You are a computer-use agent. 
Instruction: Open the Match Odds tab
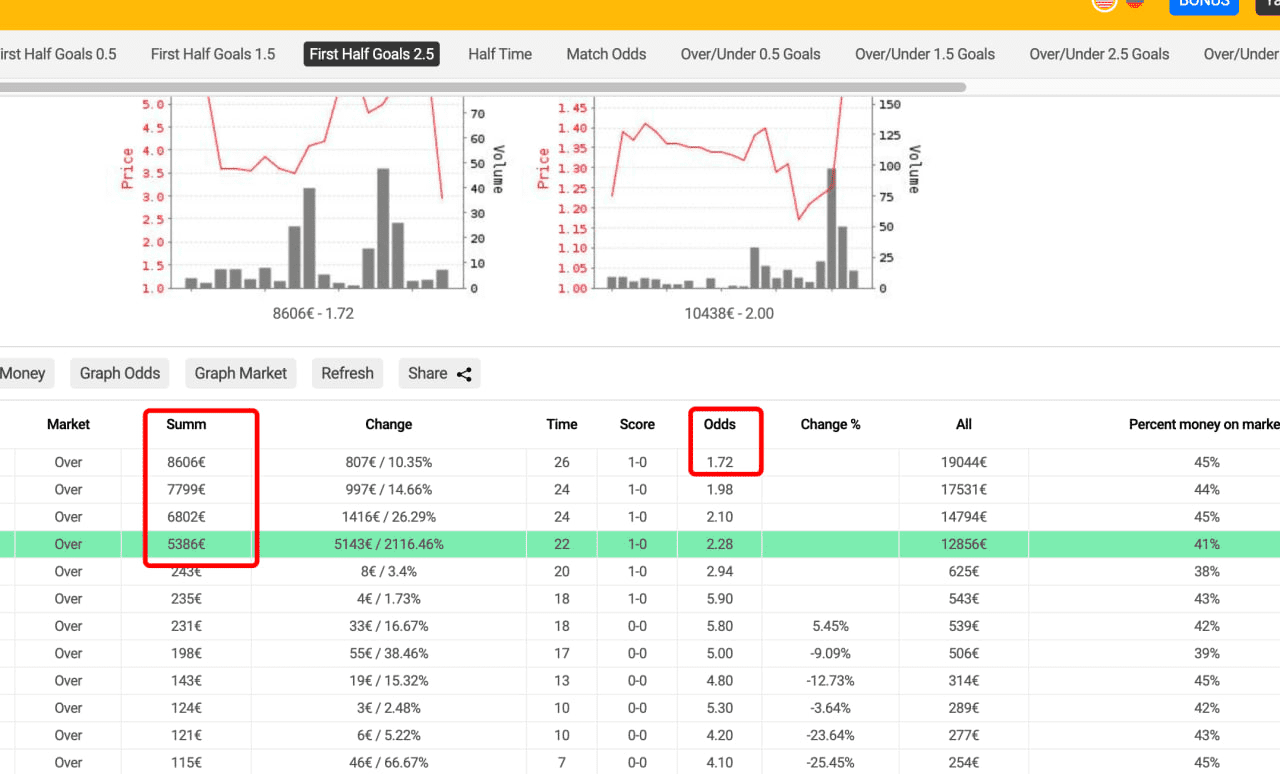tap(606, 54)
